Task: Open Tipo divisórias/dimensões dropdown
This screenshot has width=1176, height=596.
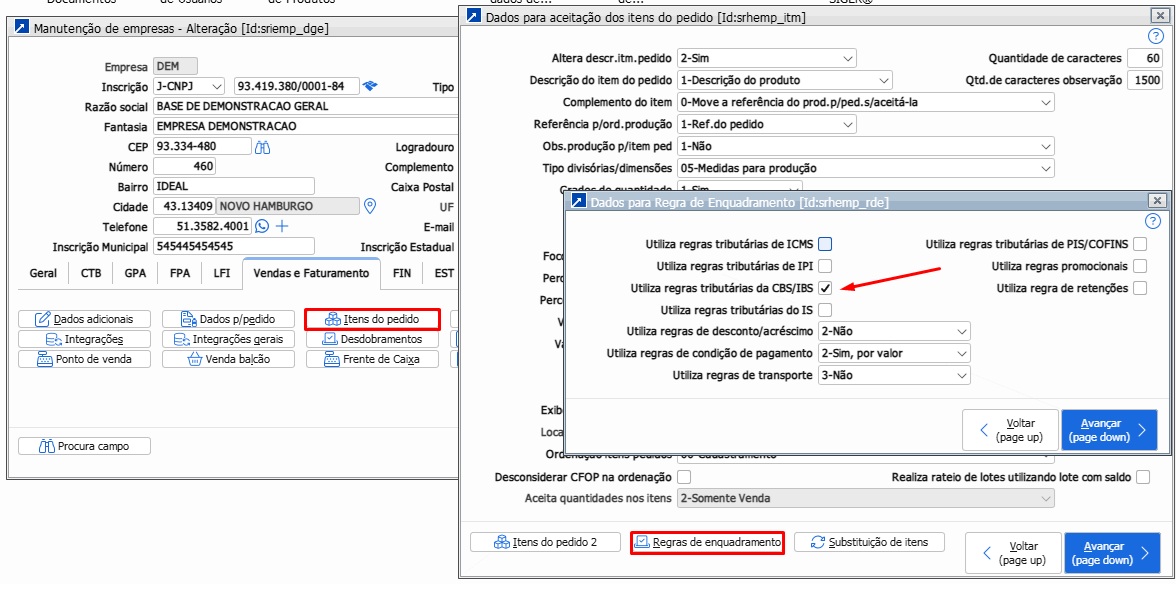Action: pyautogui.click(x=866, y=168)
